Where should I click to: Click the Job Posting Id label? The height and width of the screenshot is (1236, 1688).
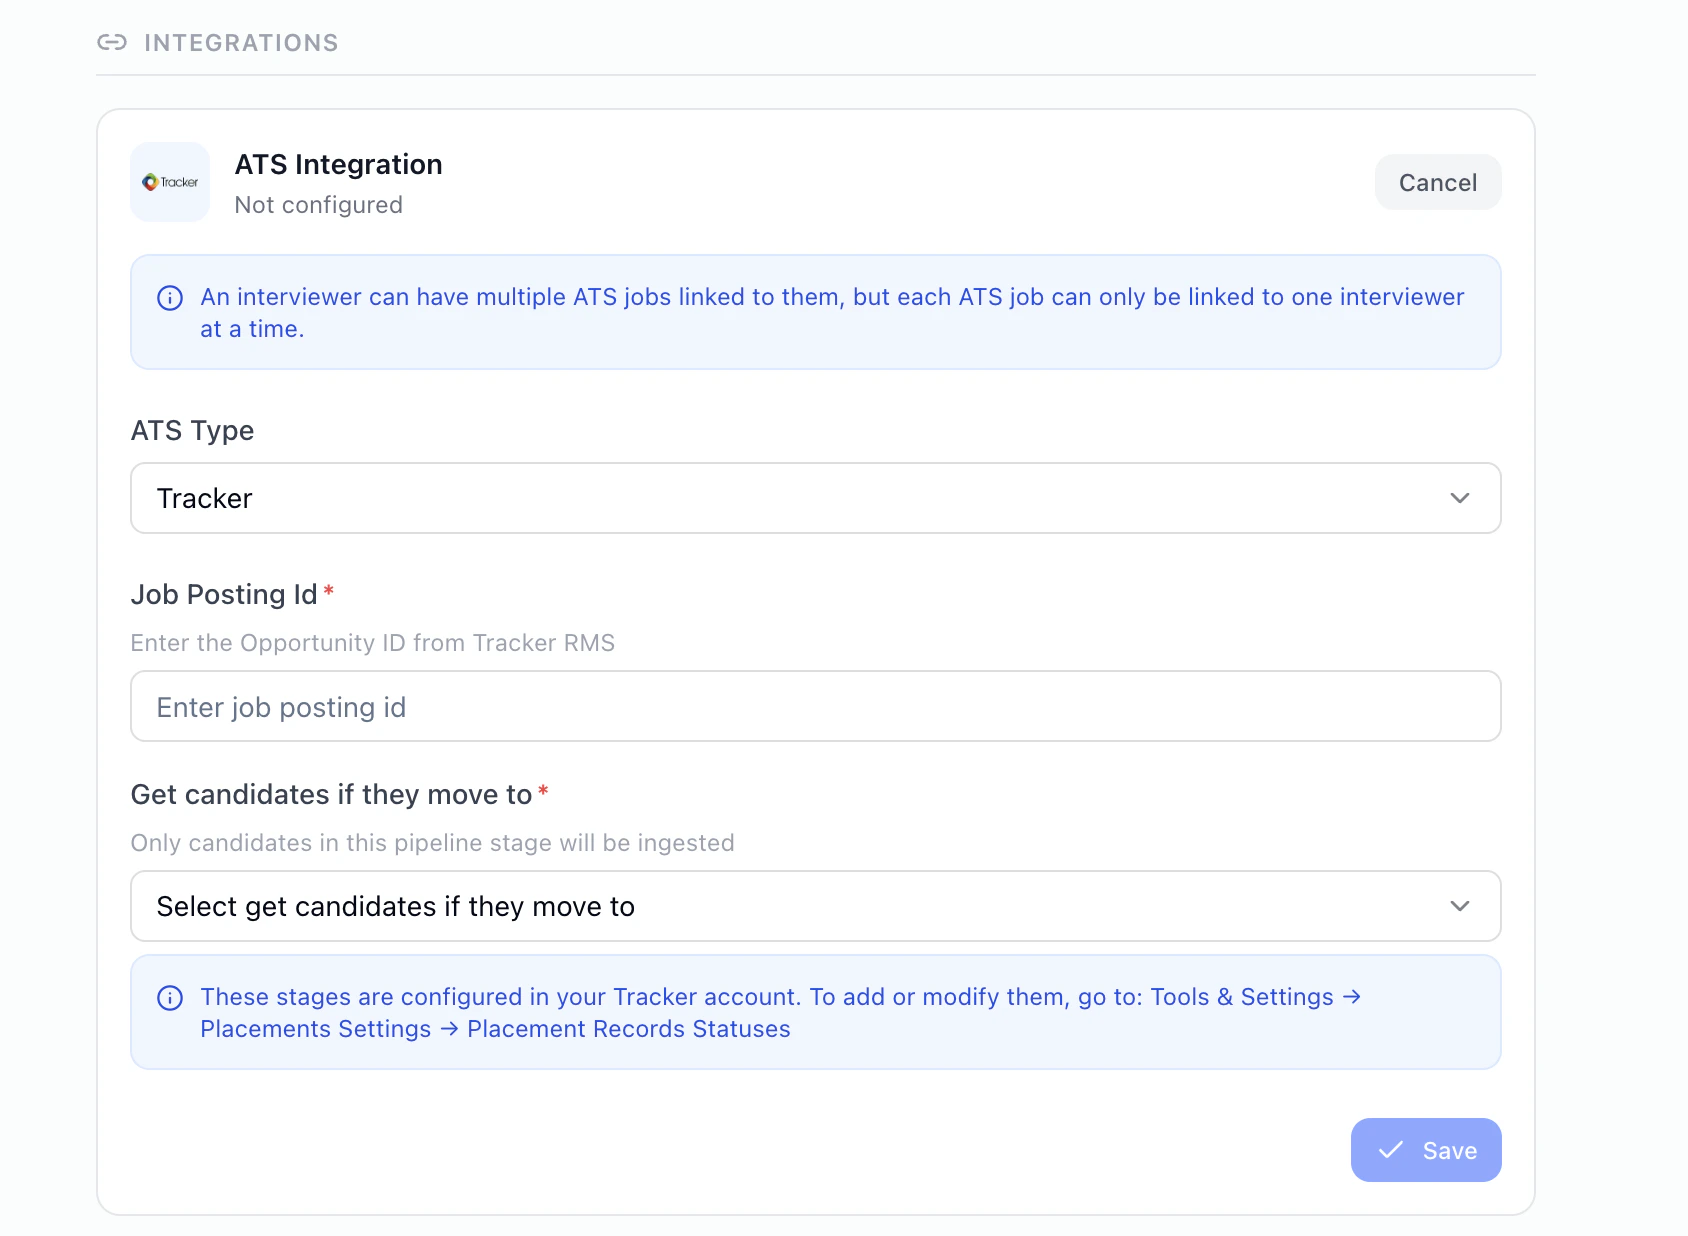[224, 595]
